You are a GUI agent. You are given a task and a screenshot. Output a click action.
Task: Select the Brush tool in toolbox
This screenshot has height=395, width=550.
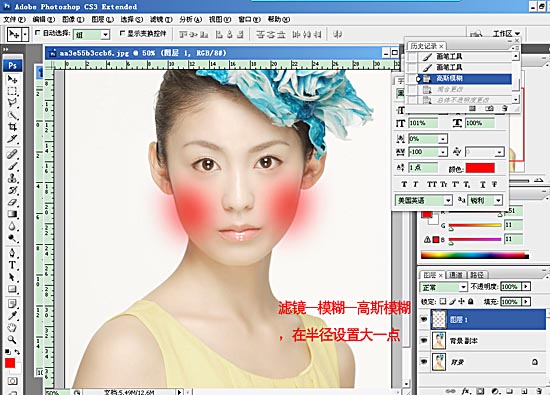coord(12,166)
